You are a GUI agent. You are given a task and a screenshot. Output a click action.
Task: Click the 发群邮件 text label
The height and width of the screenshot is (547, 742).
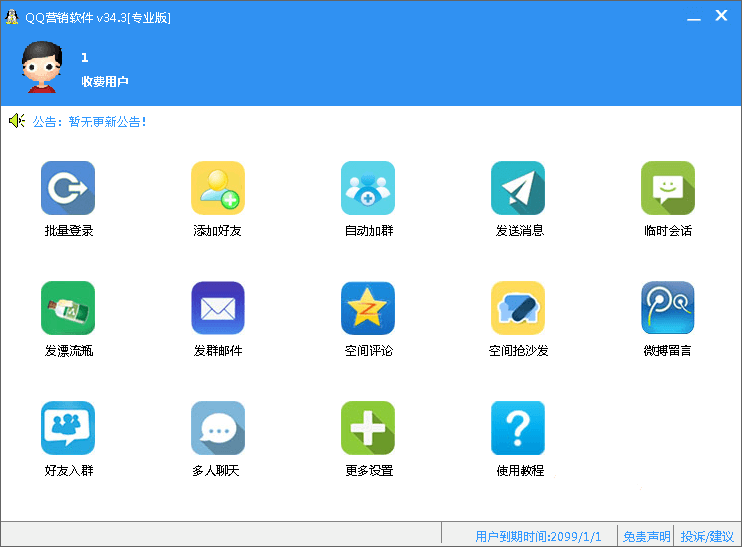tap(218, 351)
